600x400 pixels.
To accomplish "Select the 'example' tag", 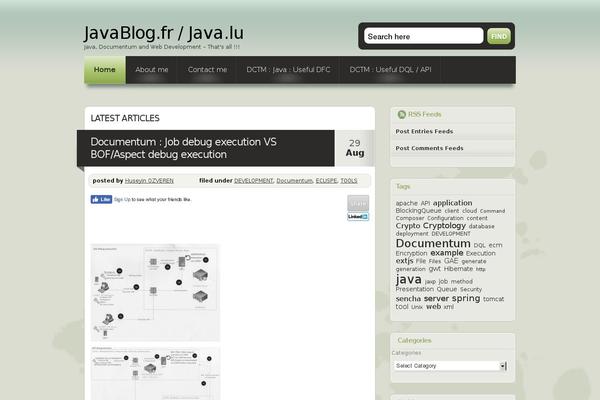I will pos(447,253).
